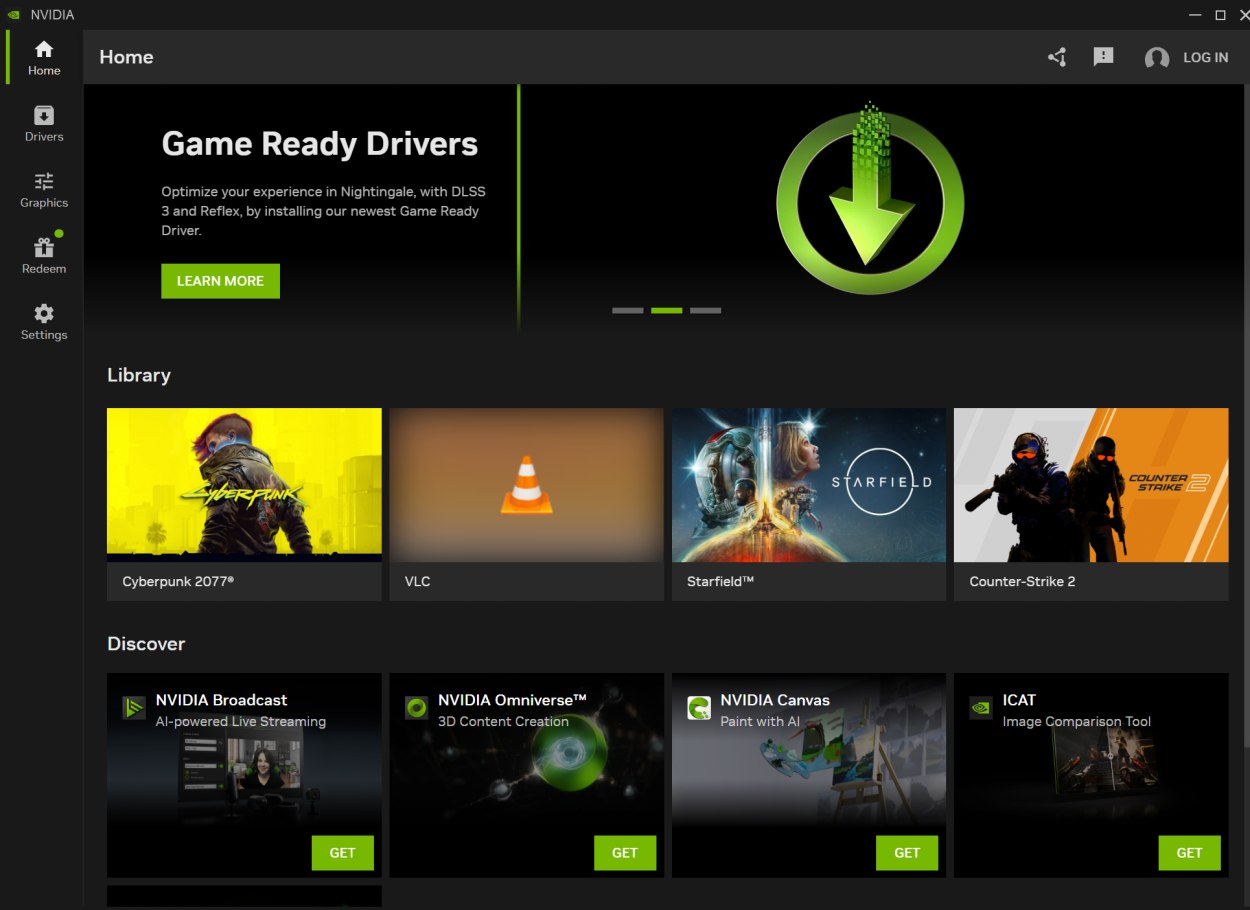Open Starfield from the Library
1250x910 pixels.
coord(808,483)
